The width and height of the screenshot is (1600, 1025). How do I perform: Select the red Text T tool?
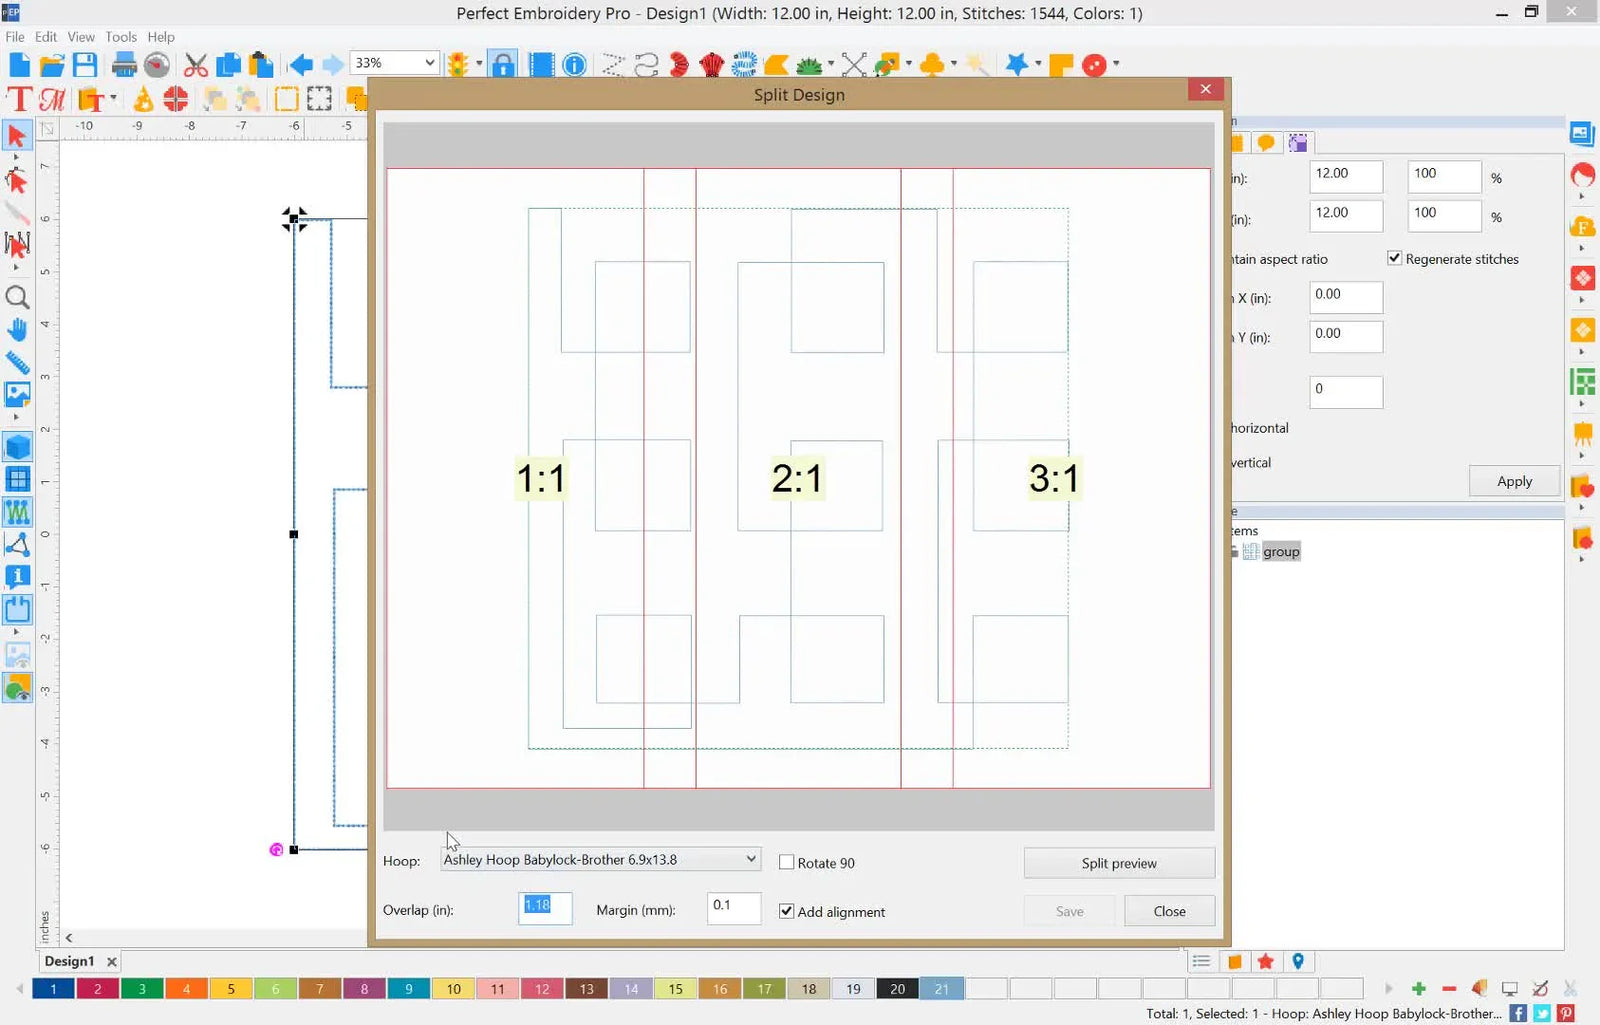(x=19, y=99)
